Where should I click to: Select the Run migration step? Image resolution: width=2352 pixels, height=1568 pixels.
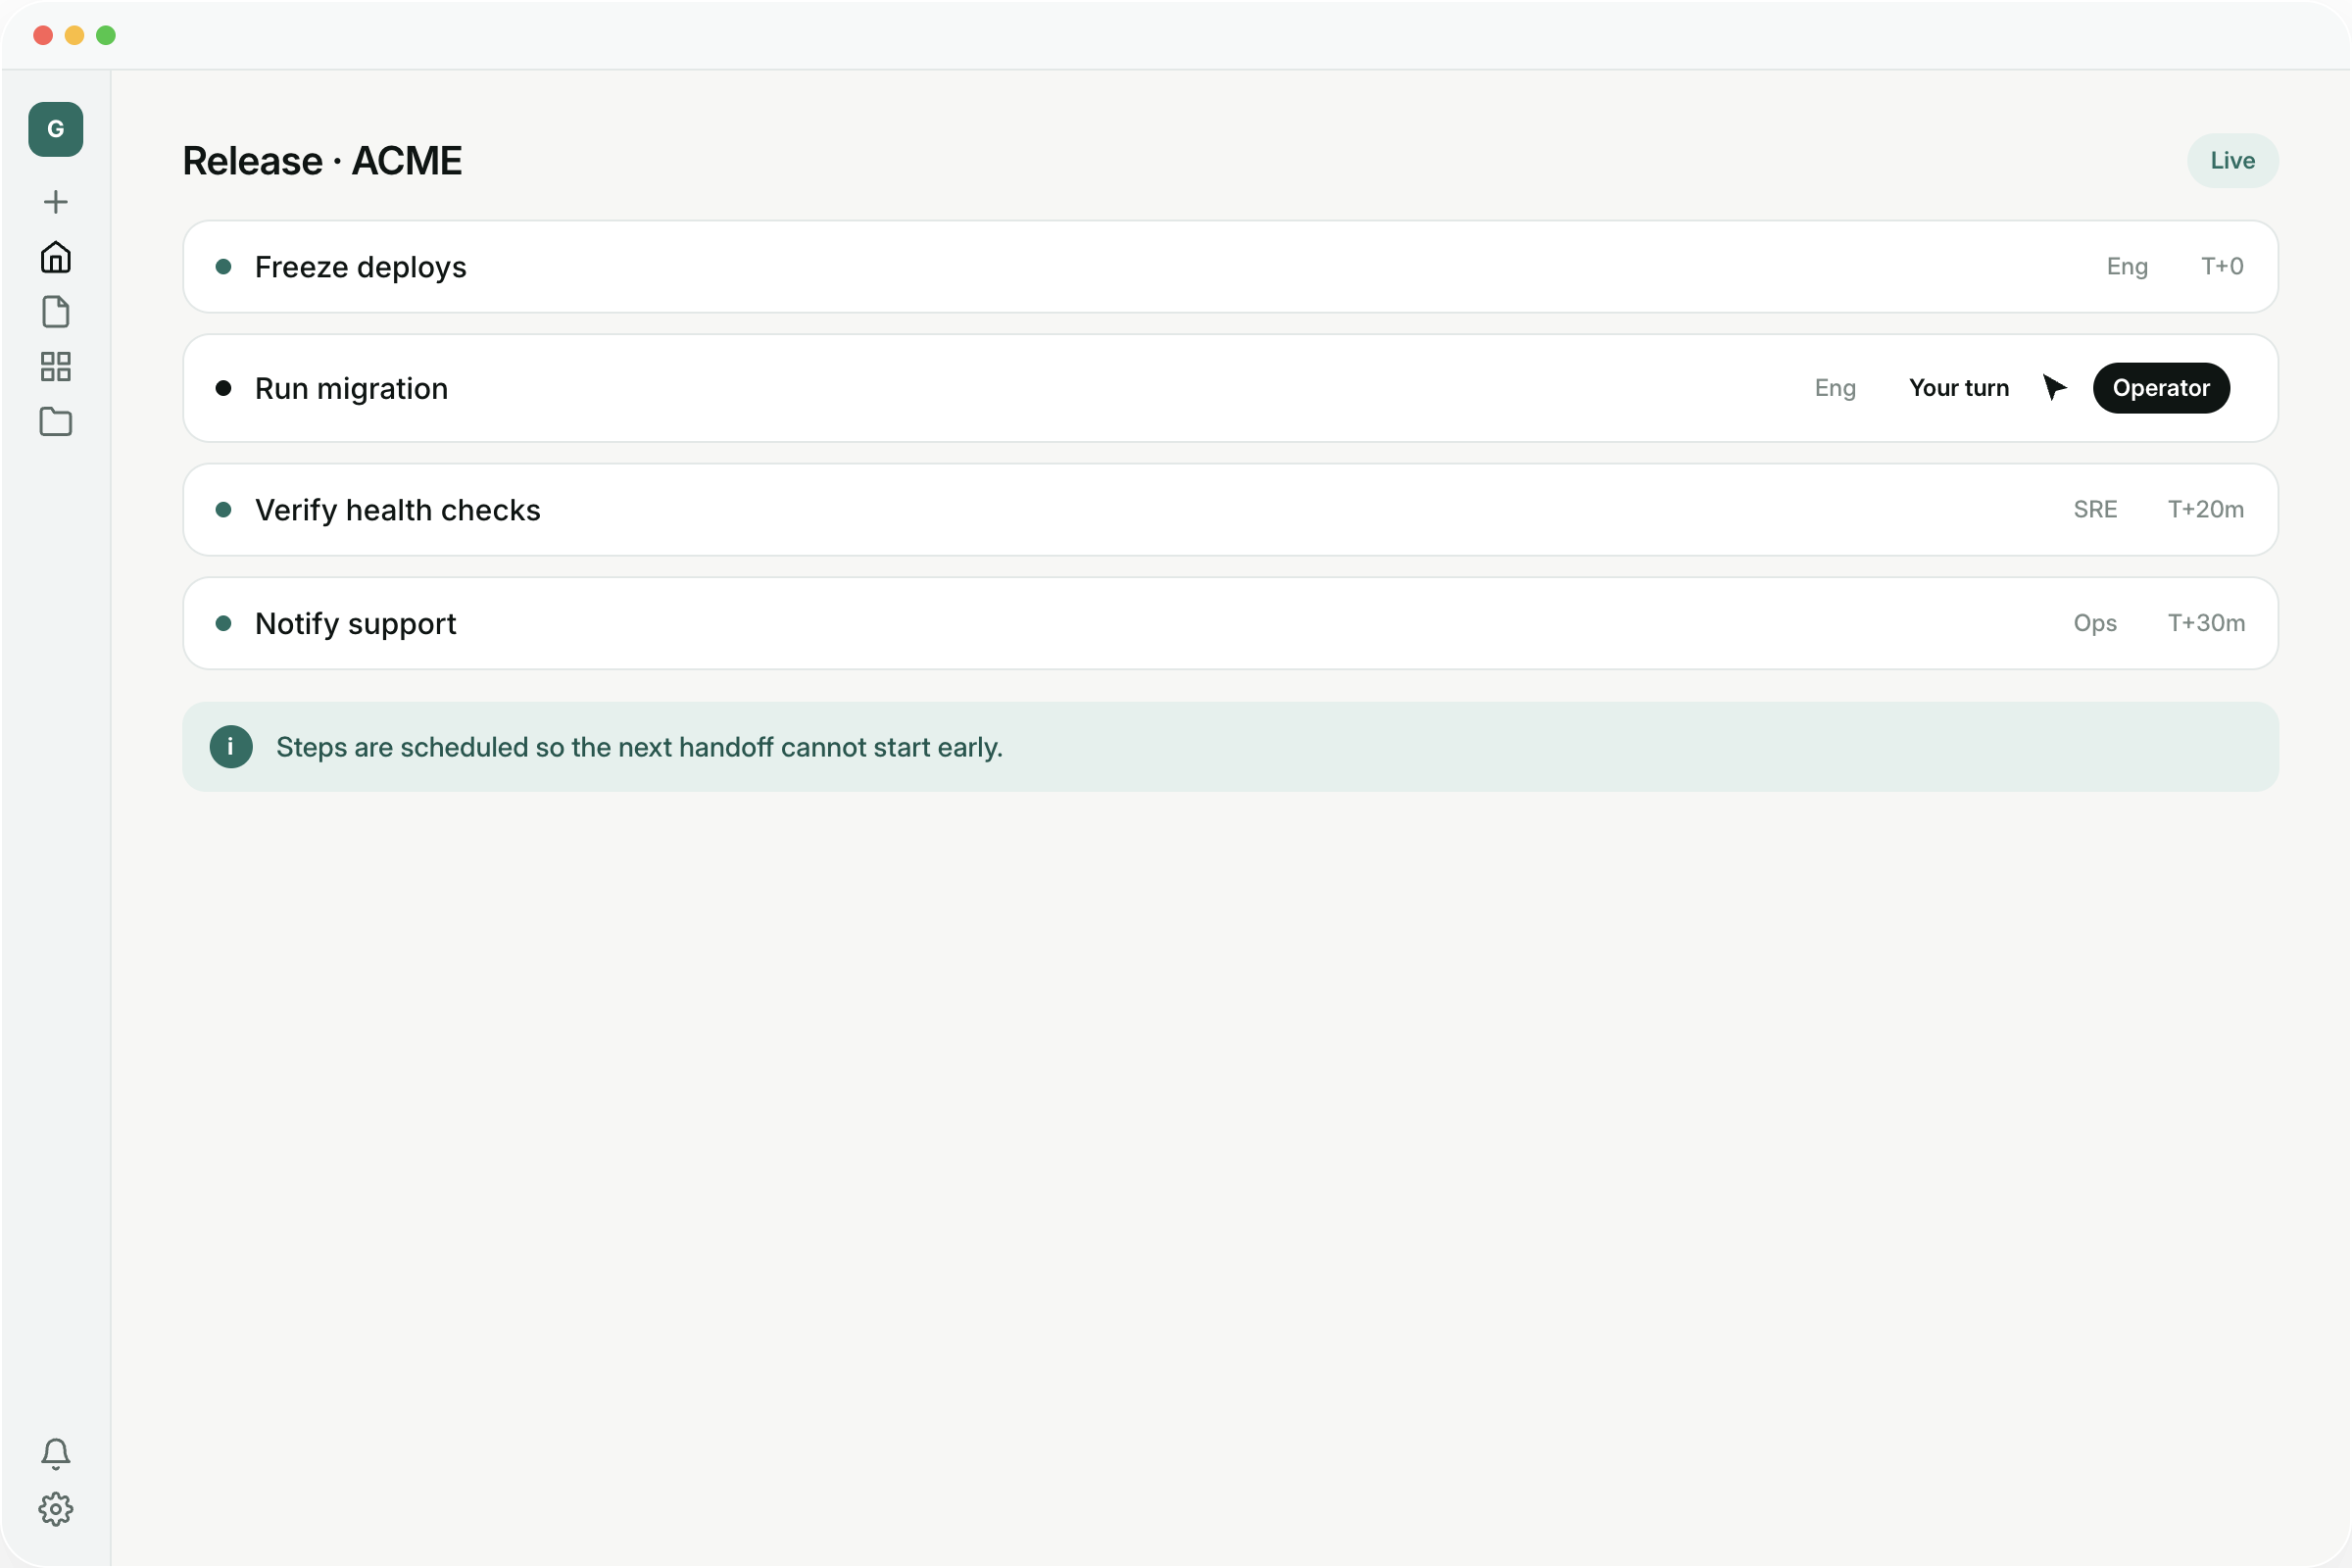[1230, 388]
